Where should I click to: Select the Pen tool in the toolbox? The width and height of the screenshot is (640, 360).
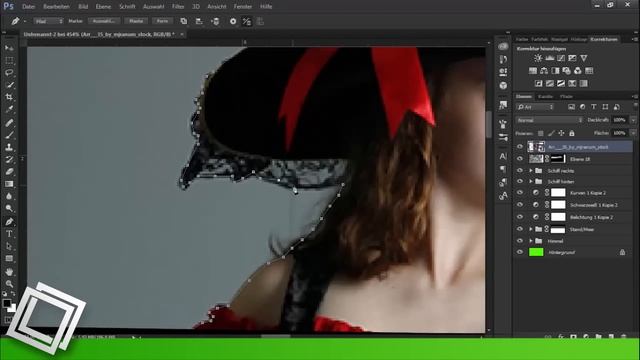coord(9,222)
